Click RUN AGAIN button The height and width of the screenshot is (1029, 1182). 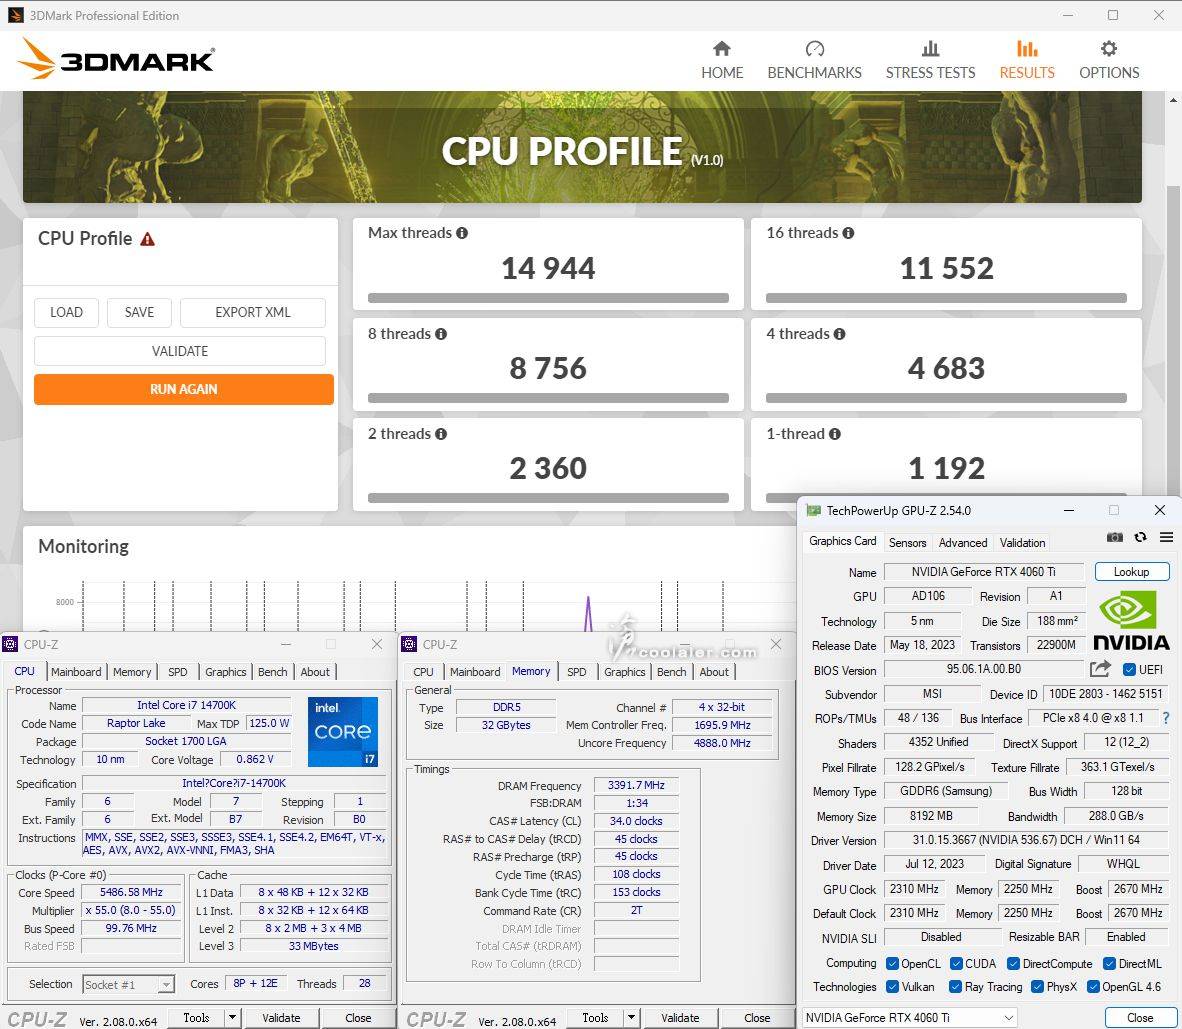tap(183, 390)
